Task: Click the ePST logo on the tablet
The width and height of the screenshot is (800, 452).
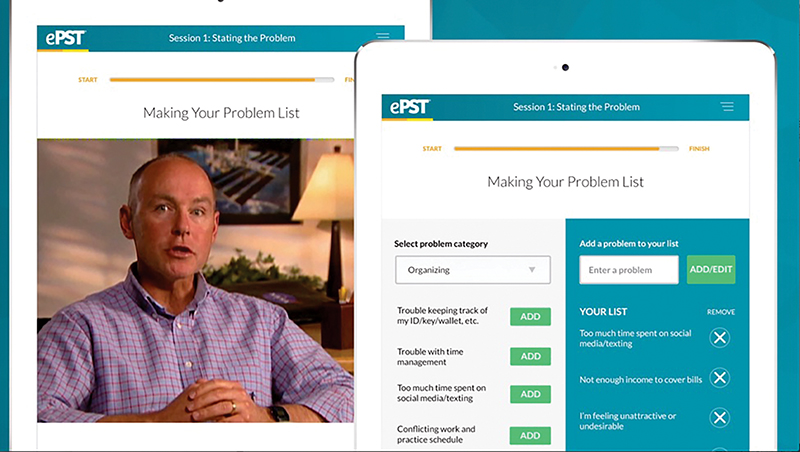Action: pyautogui.click(x=410, y=107)
